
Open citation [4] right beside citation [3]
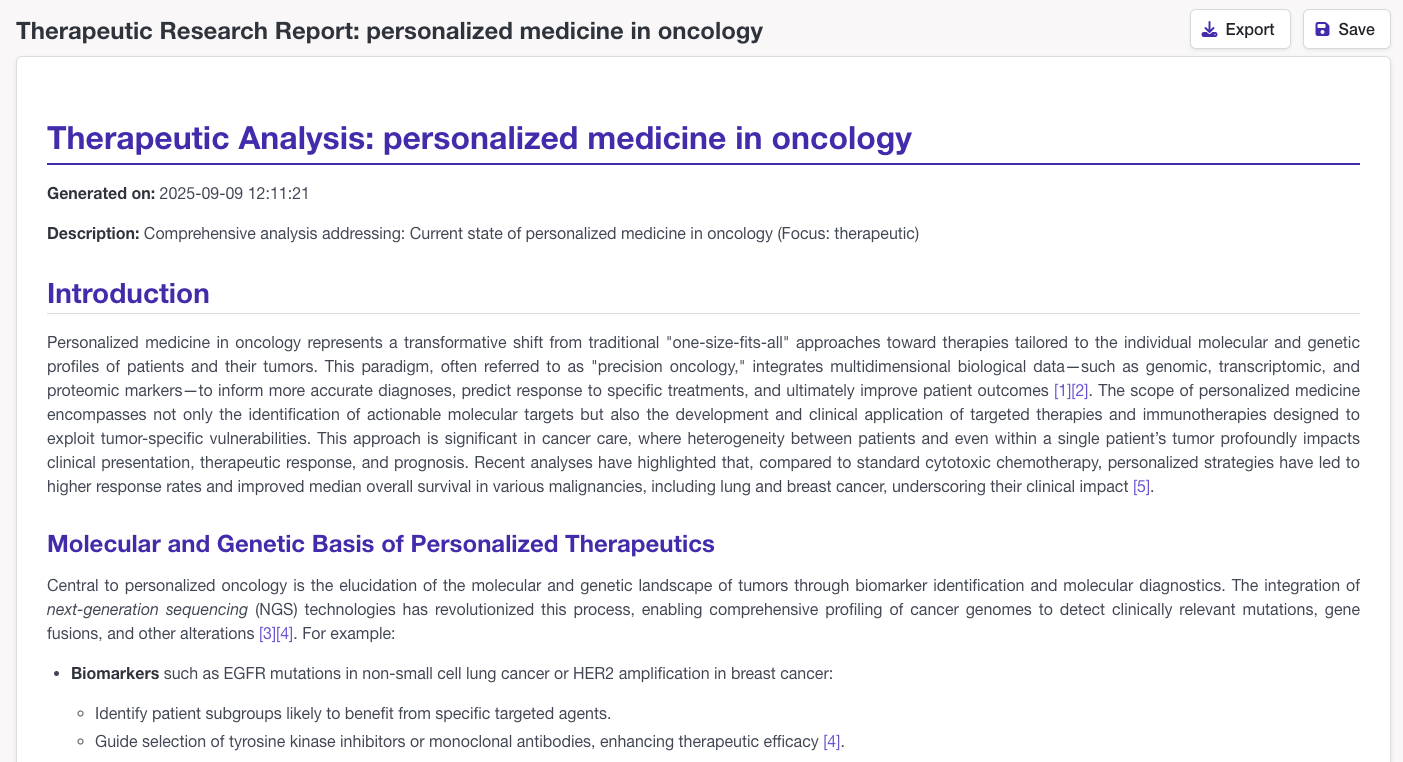(285, 633)
